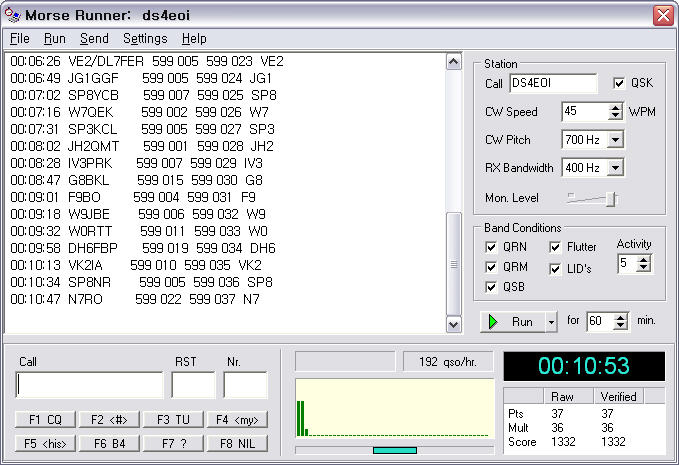Screen dimensions: 679x465
Task: Click the log scrollbar up arrow
Action: (453, 62)
